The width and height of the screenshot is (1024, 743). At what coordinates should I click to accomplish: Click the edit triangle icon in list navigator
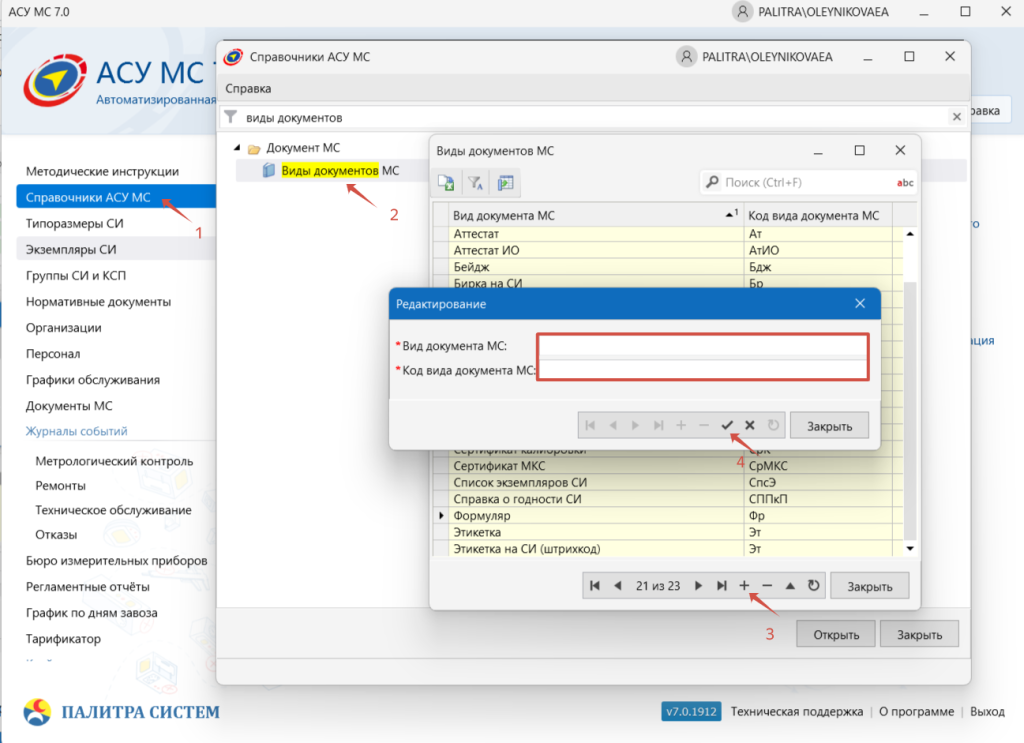click(x=790, y=586)
